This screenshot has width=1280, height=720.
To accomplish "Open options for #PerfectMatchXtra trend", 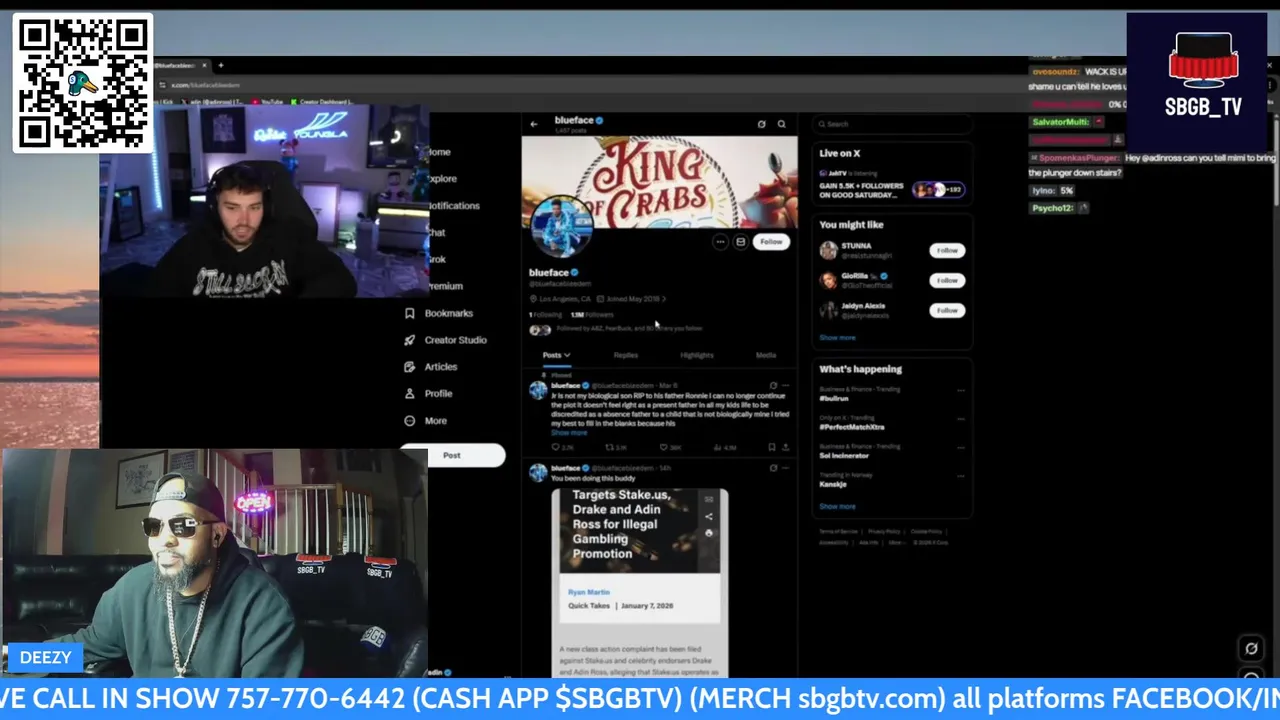I will 961,419.
